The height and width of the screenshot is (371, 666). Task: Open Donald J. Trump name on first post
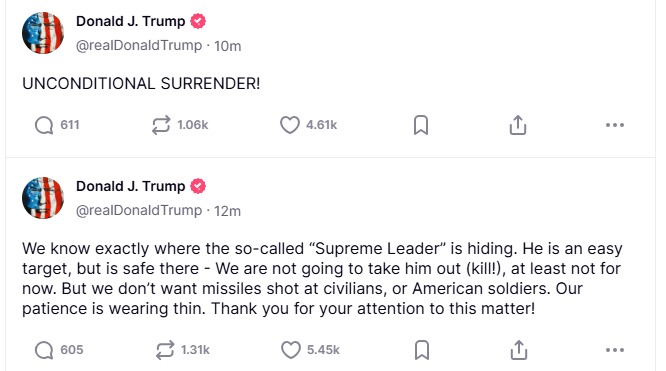(130, 21)
